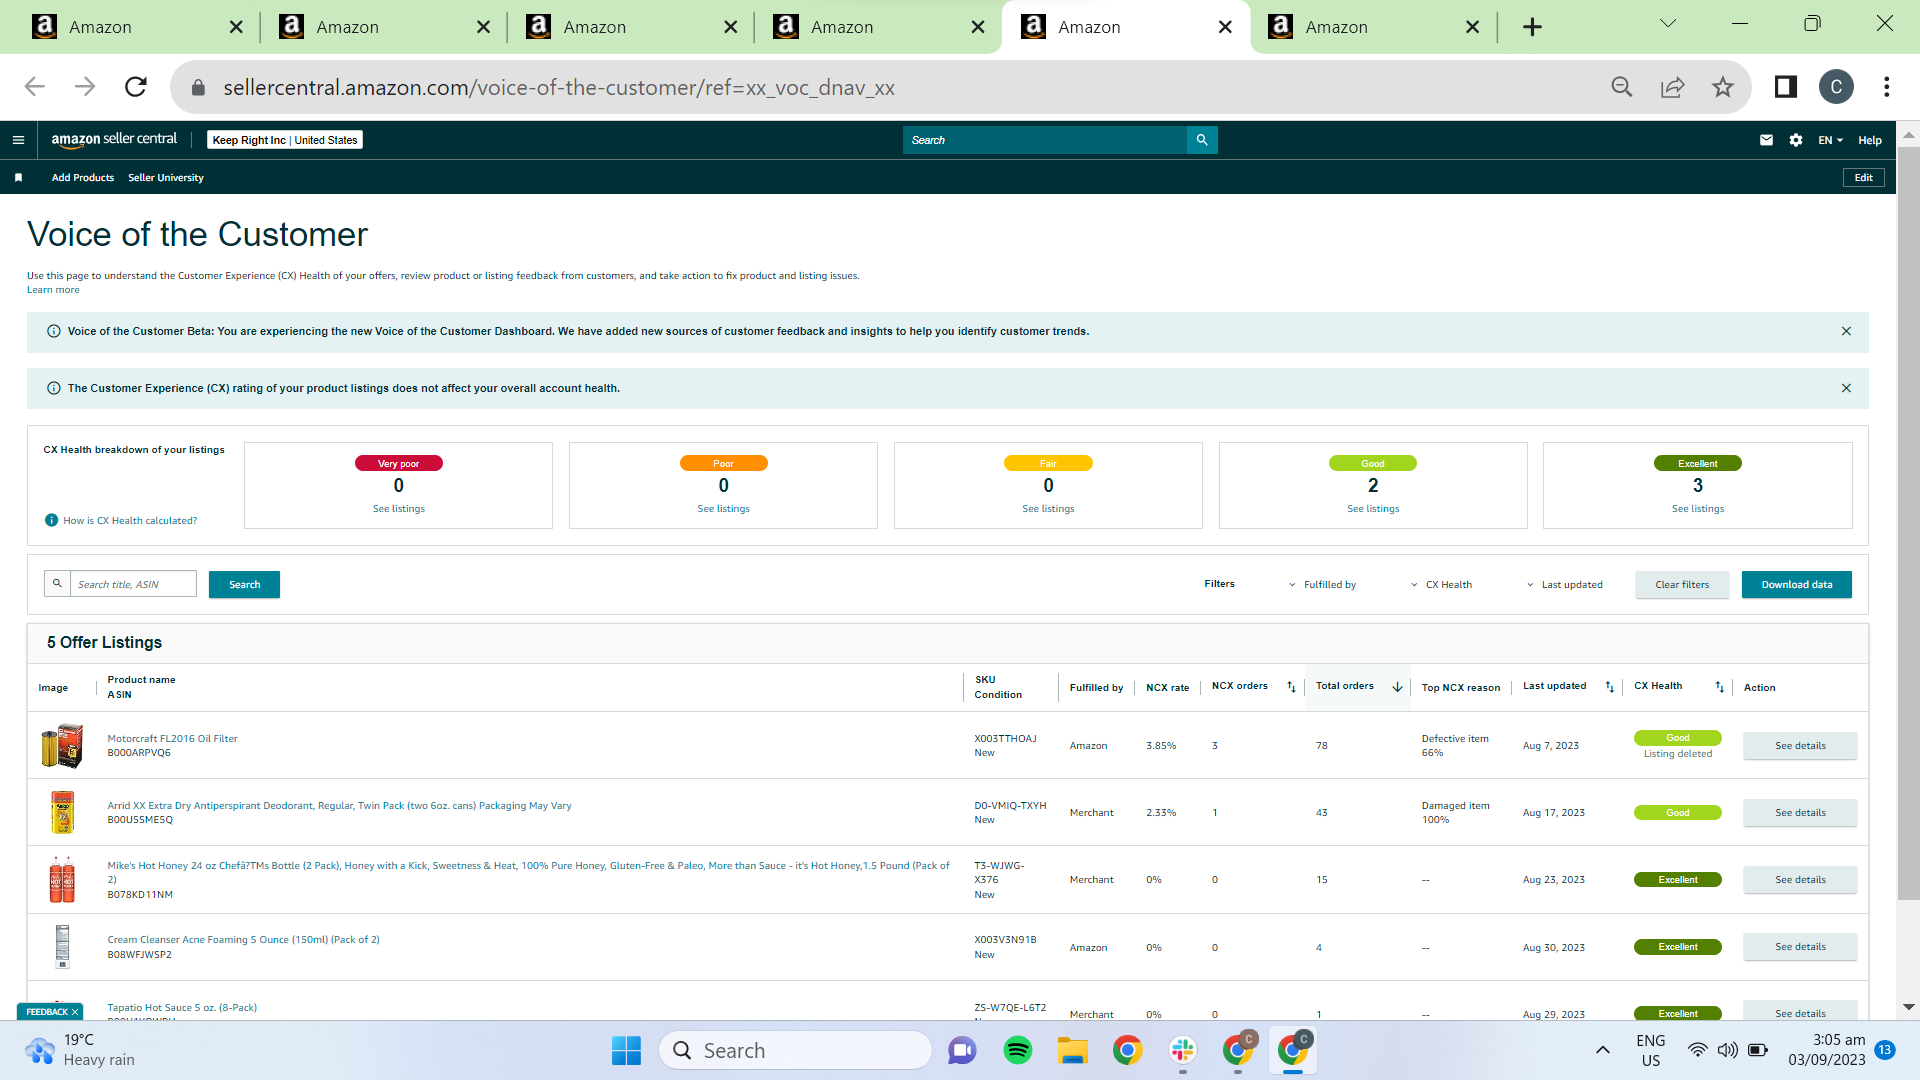
Task: Open the browser side panel icon
Action: (x=1785, y=87)
